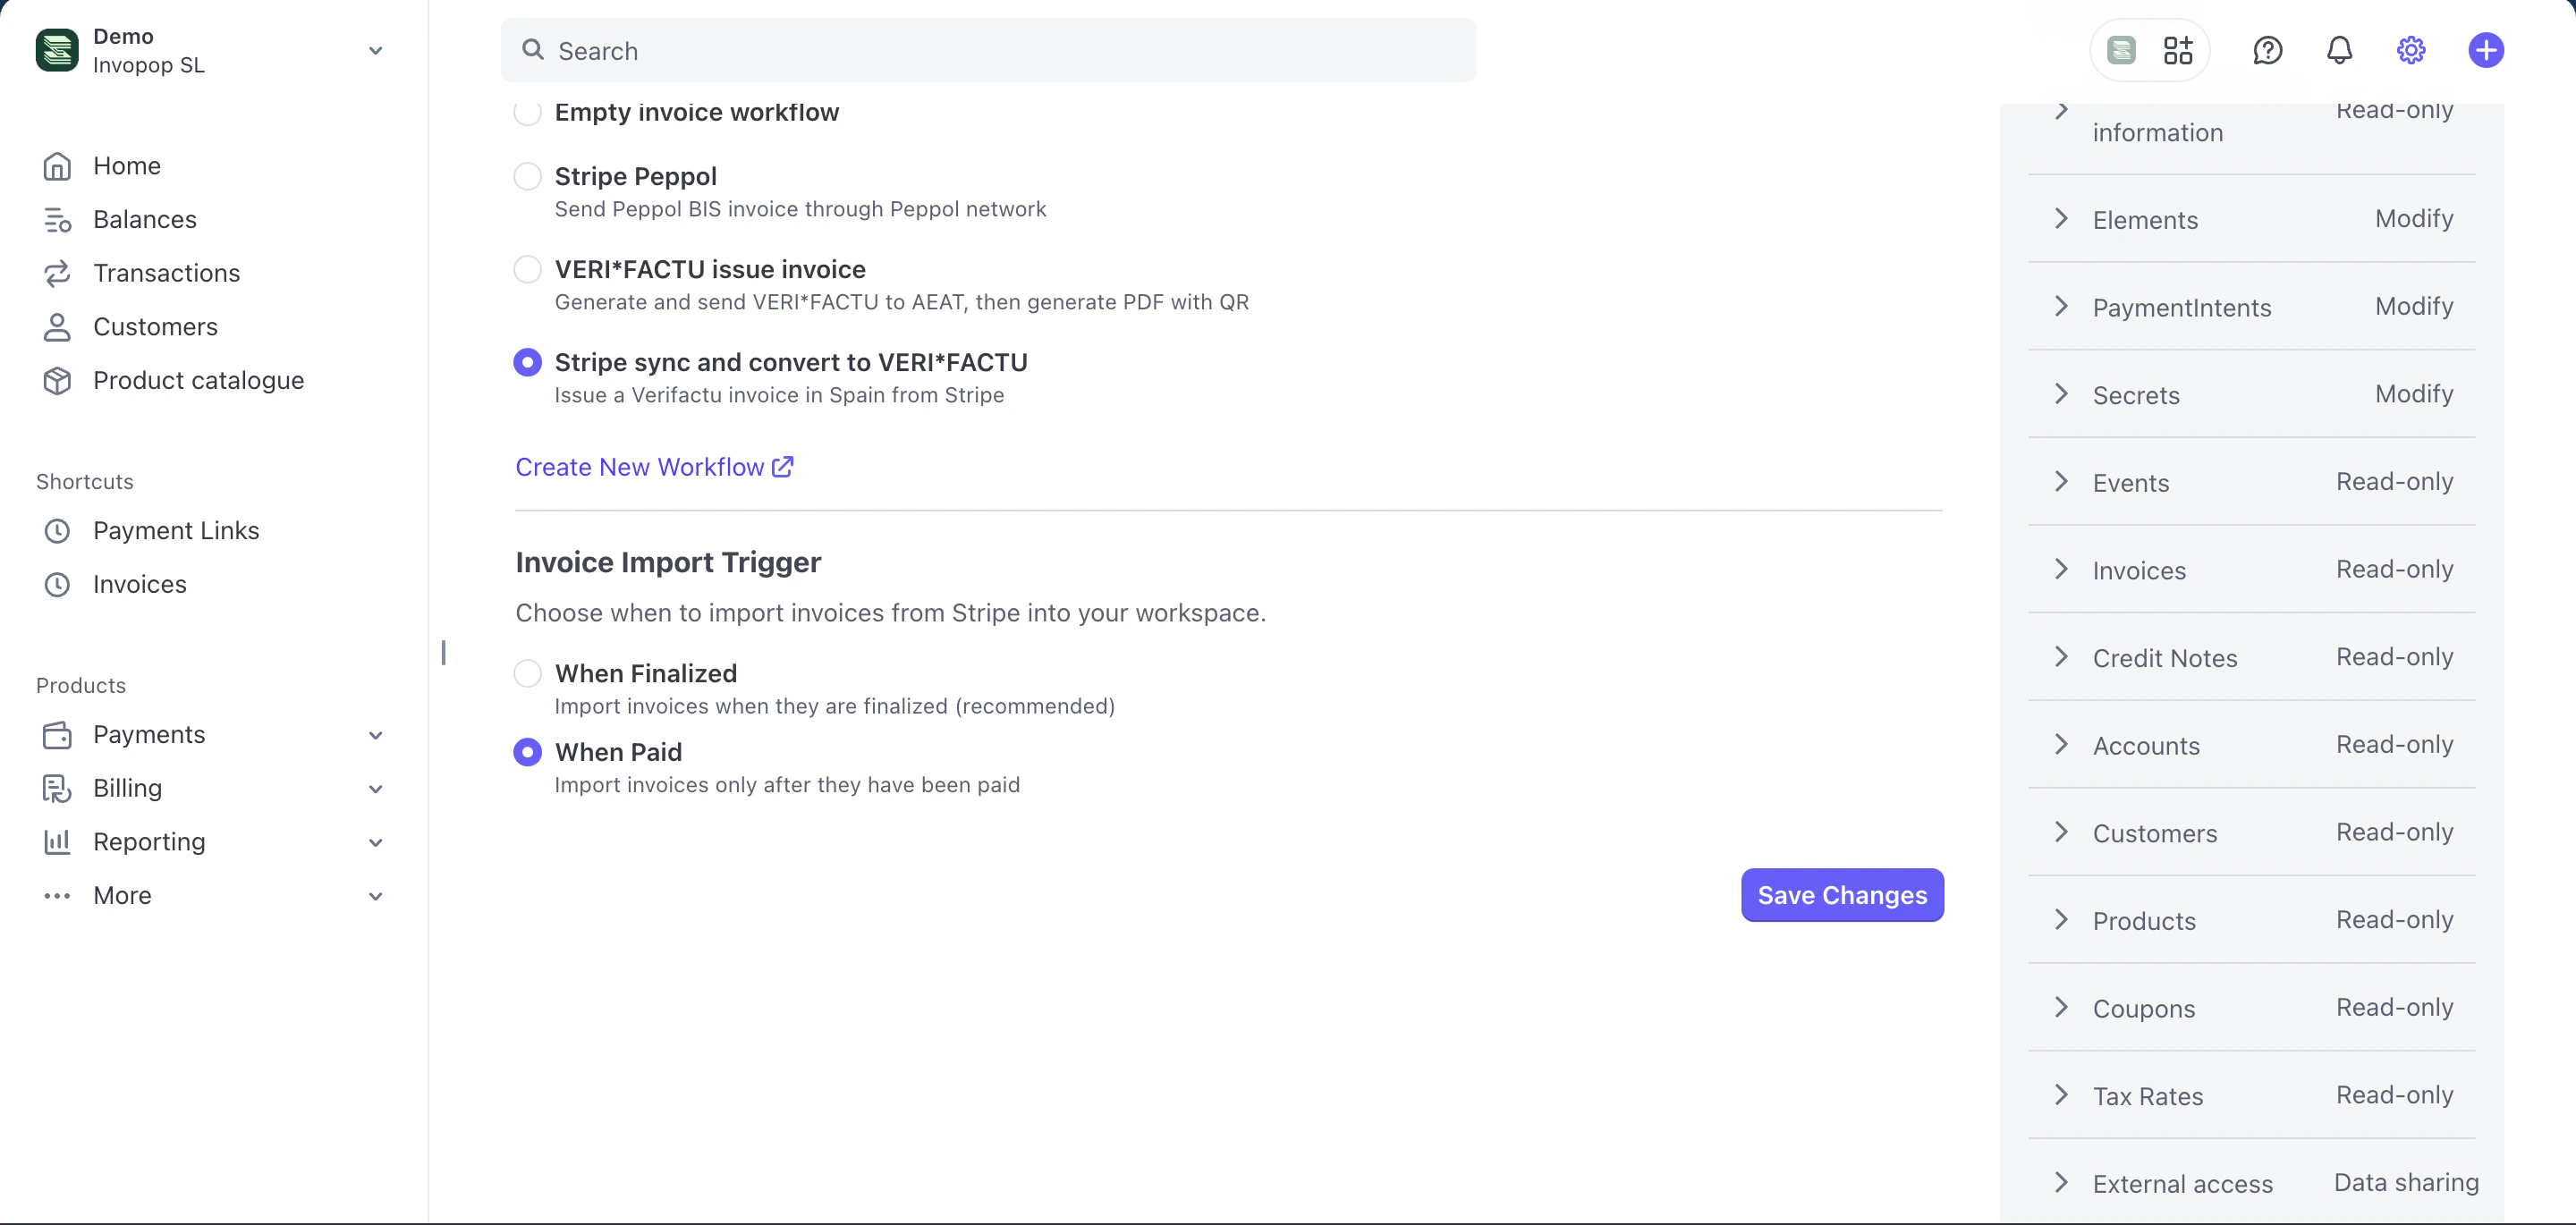Screen dimensions: 2576x1225
Task: View Customers from the sidebar
Action: 156,326
